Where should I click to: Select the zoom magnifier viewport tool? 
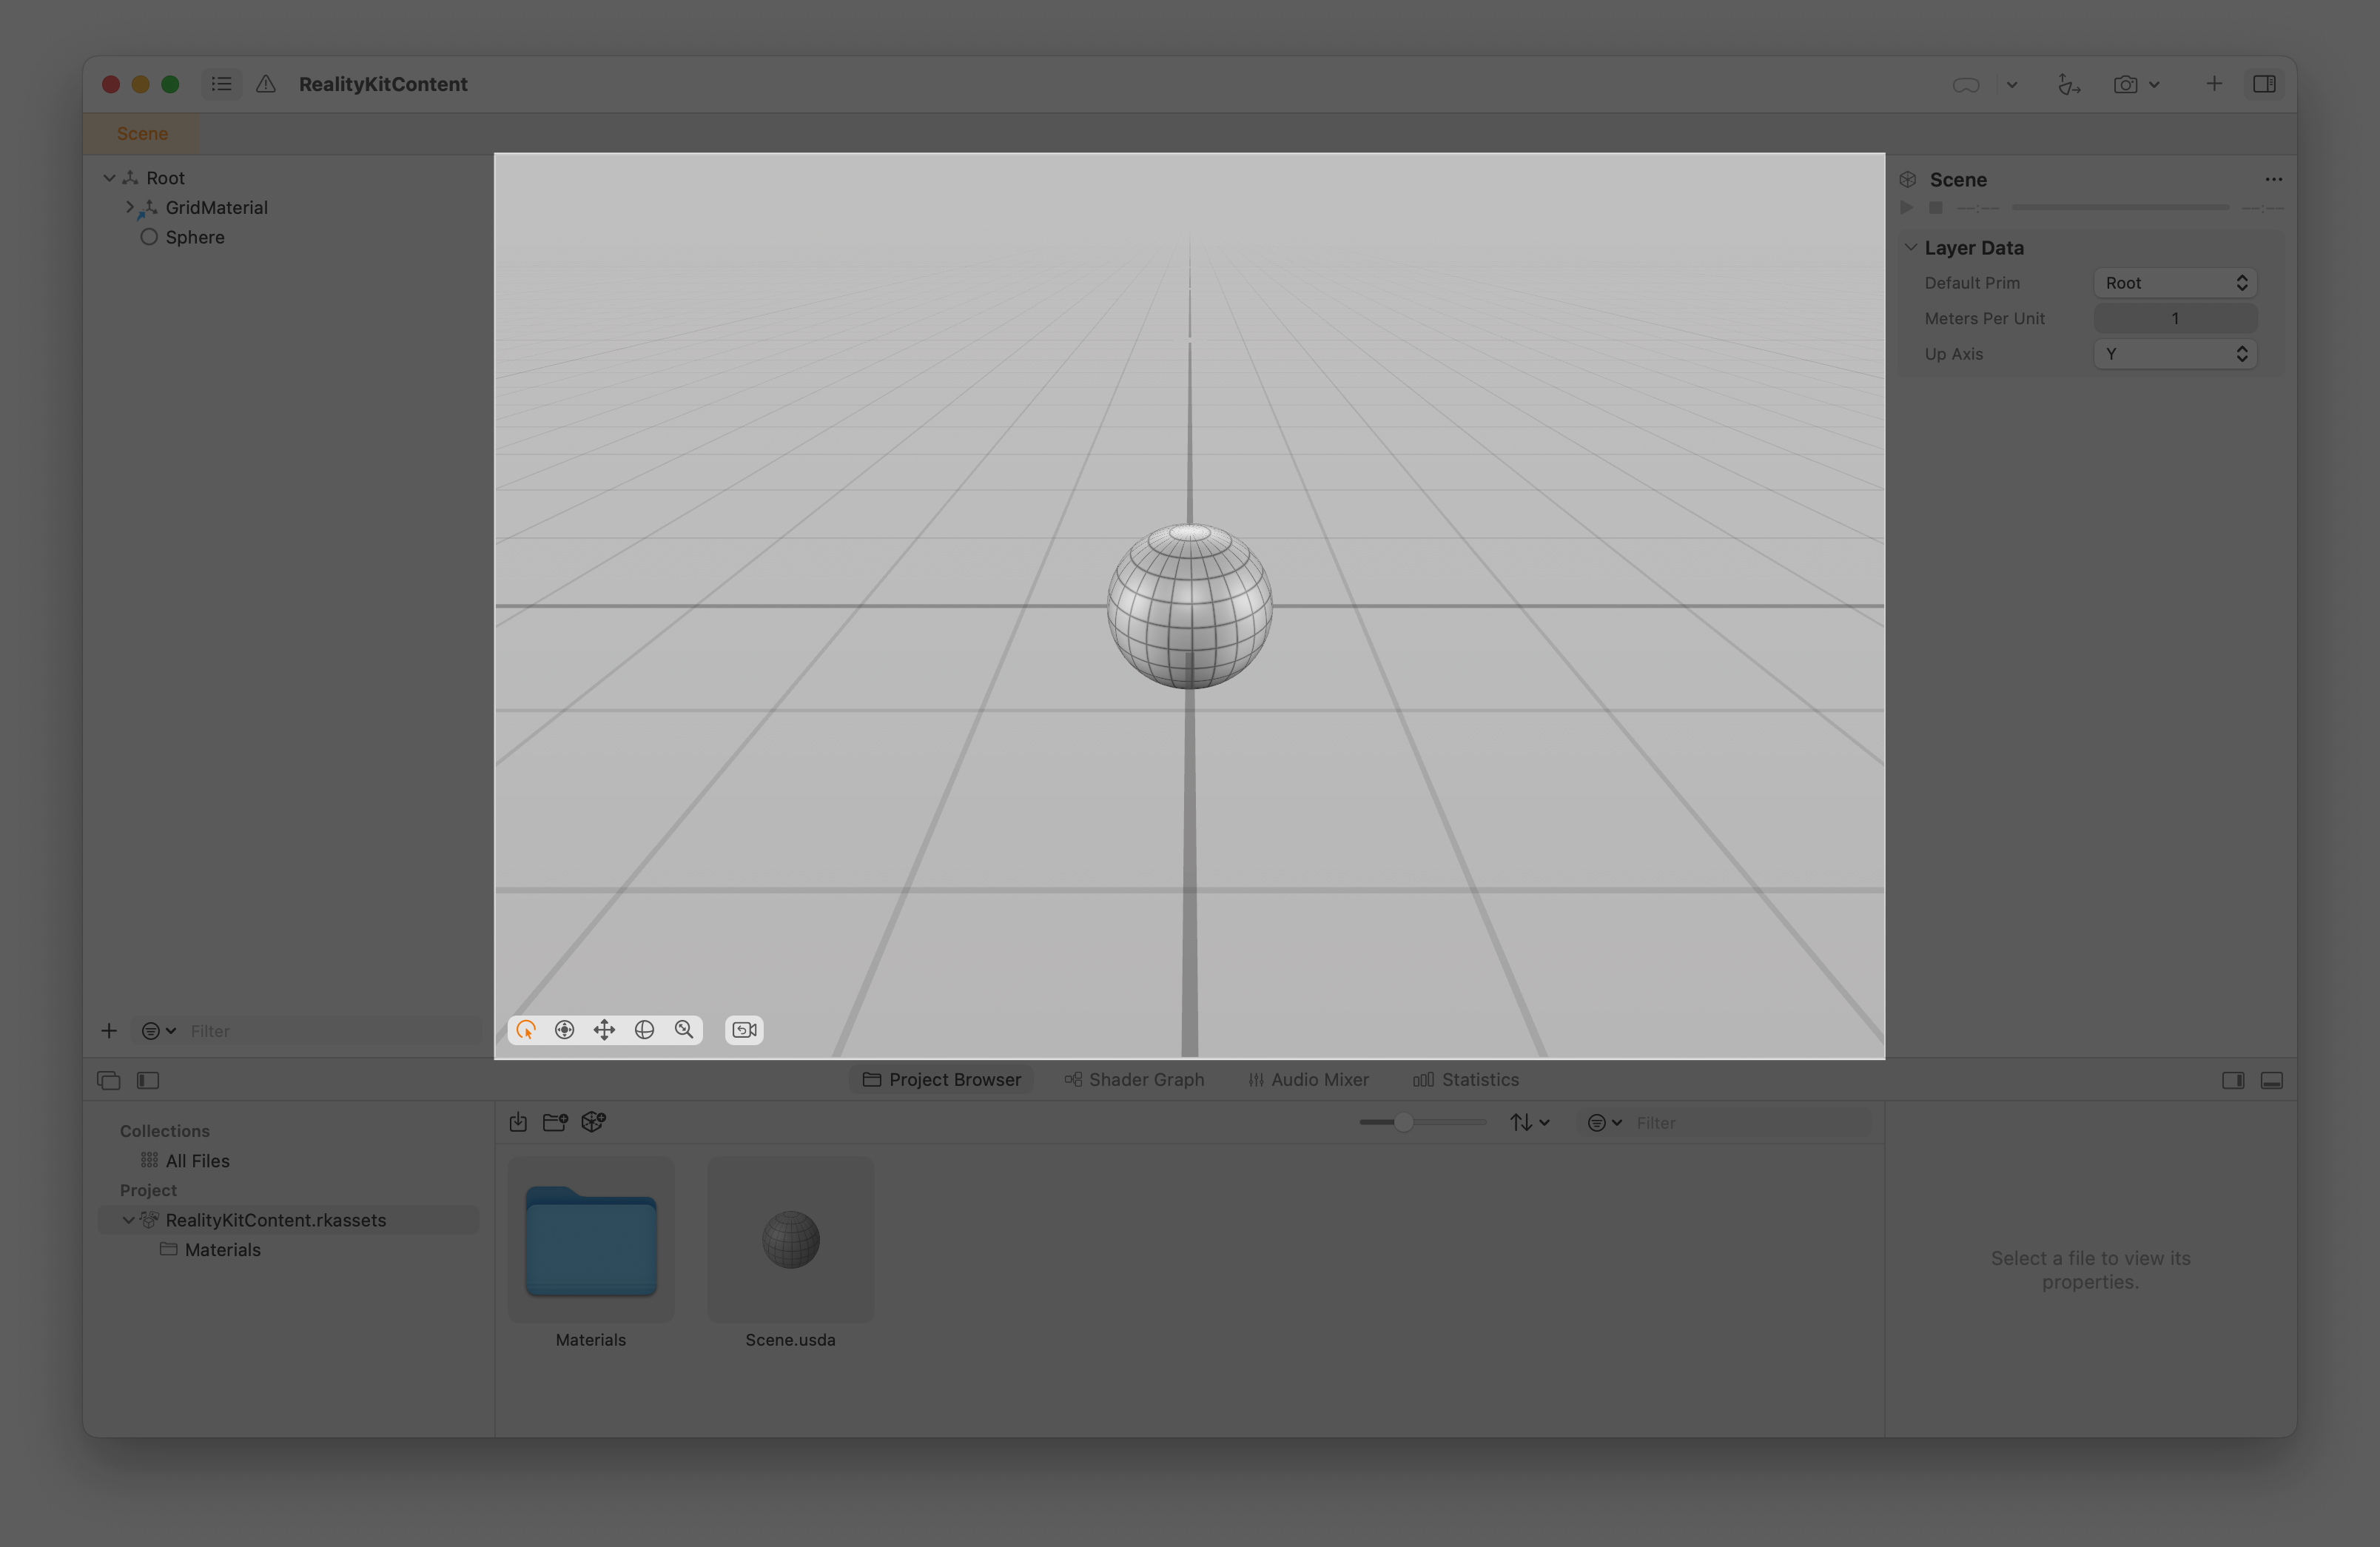coord(684,1030)
